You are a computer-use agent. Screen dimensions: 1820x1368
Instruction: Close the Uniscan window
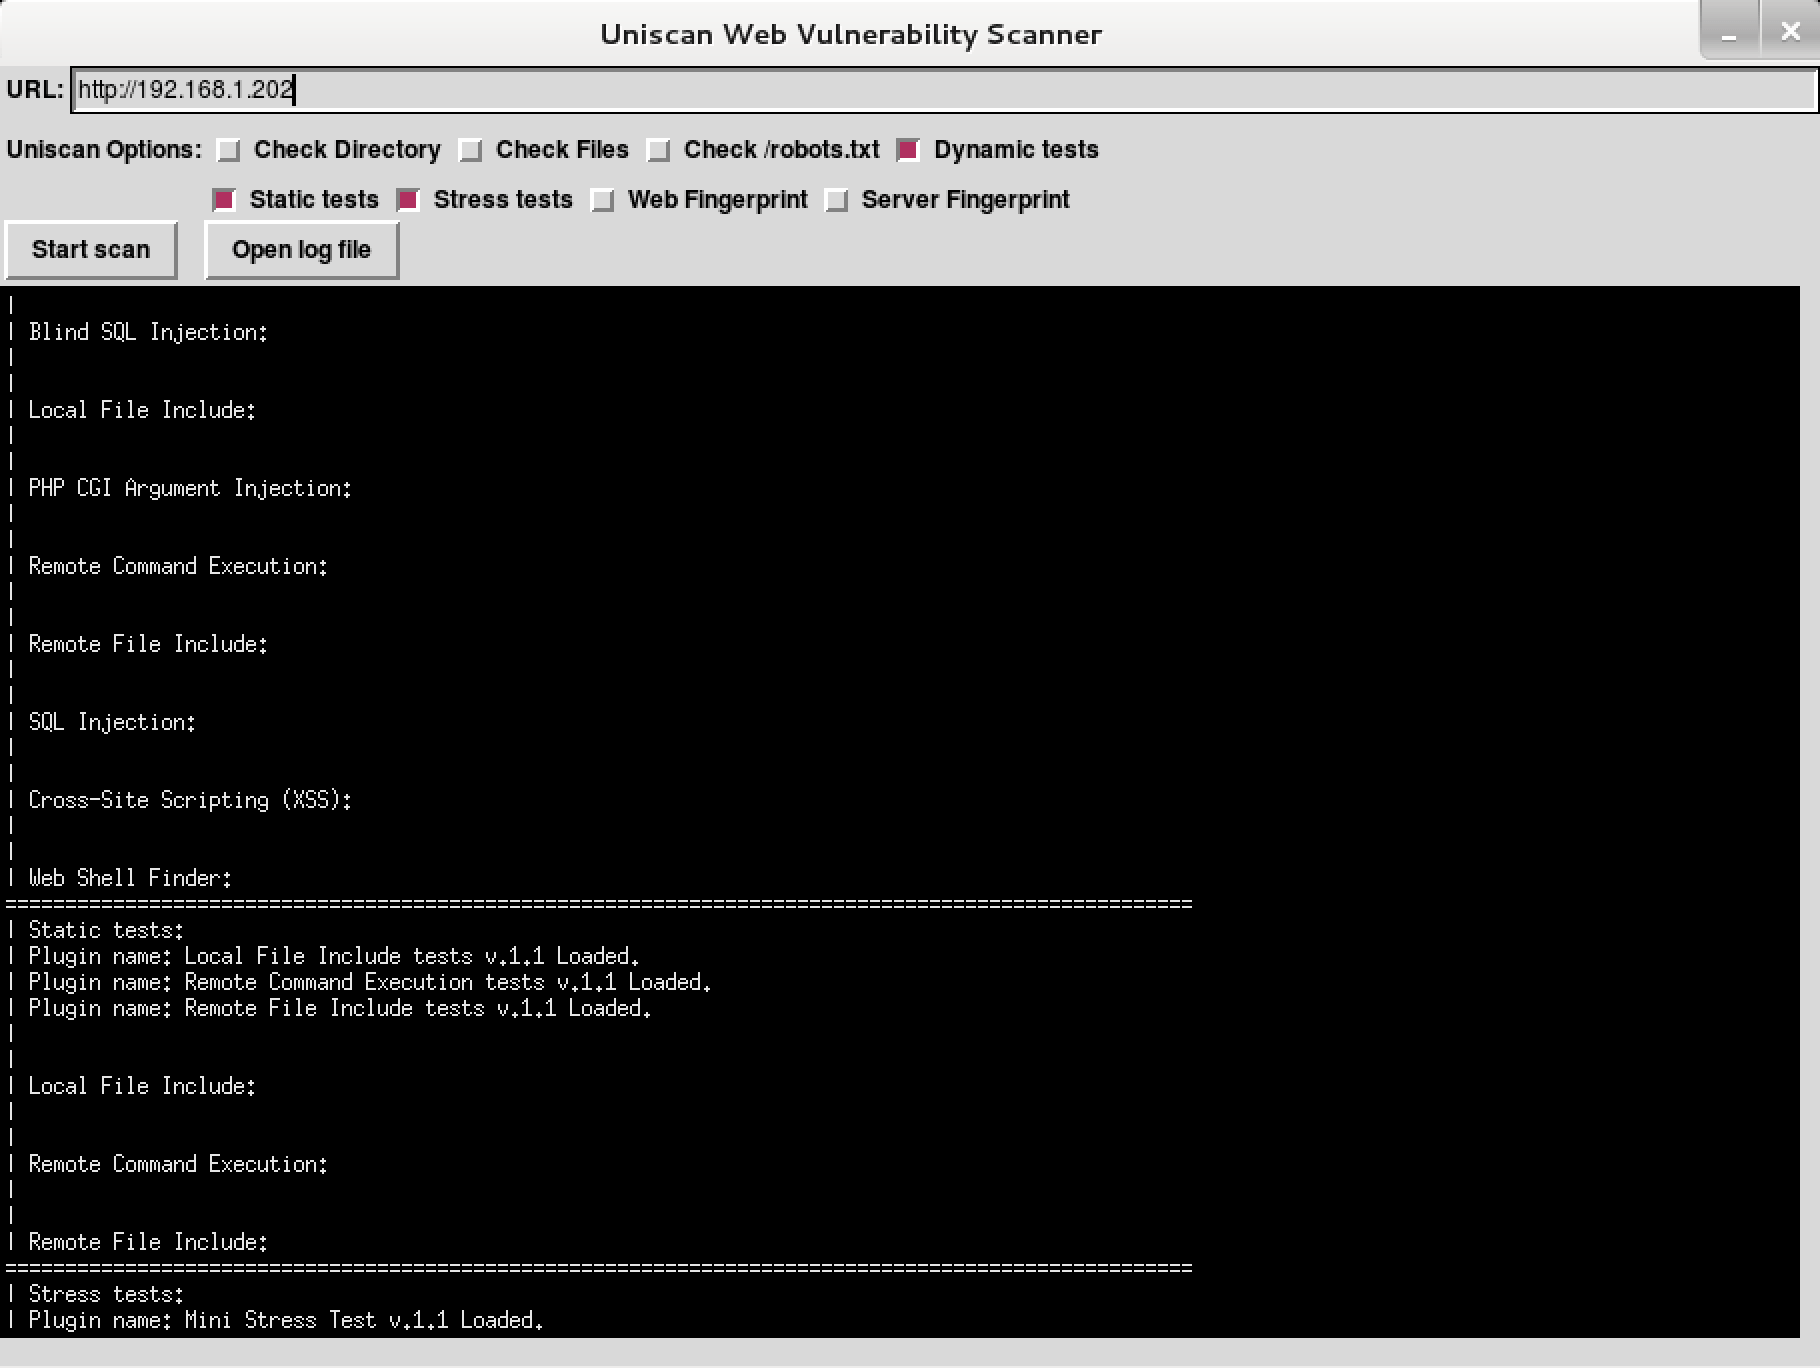click(x=1790, y=32)
